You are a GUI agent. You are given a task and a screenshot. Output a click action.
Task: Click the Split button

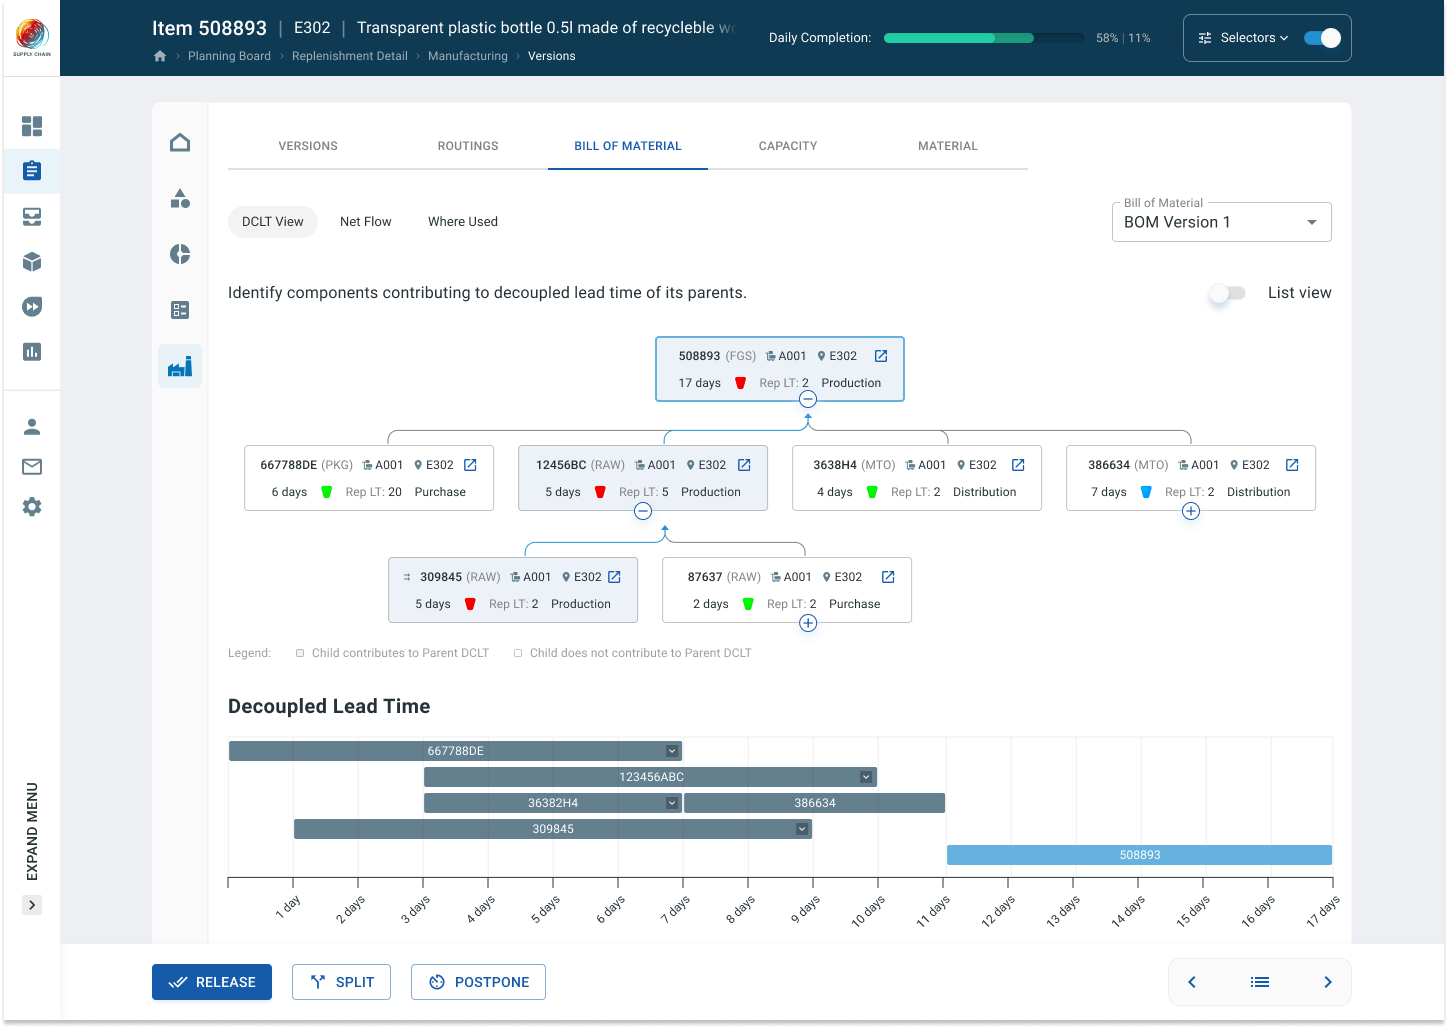coord(341,982)
